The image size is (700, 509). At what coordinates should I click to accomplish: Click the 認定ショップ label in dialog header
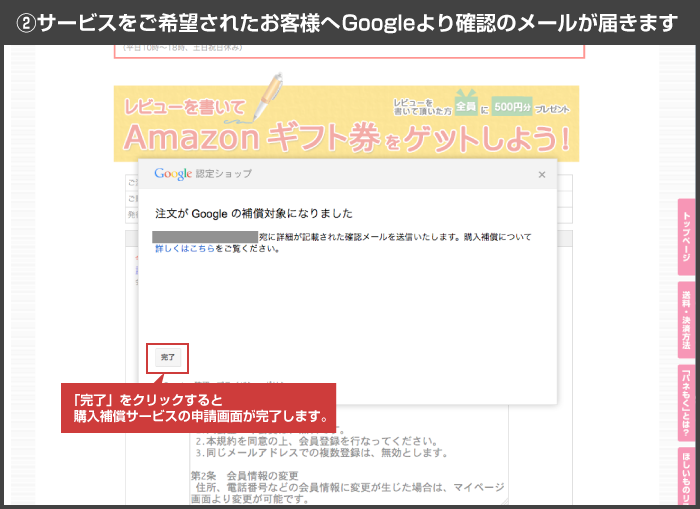tap(224, 174)
